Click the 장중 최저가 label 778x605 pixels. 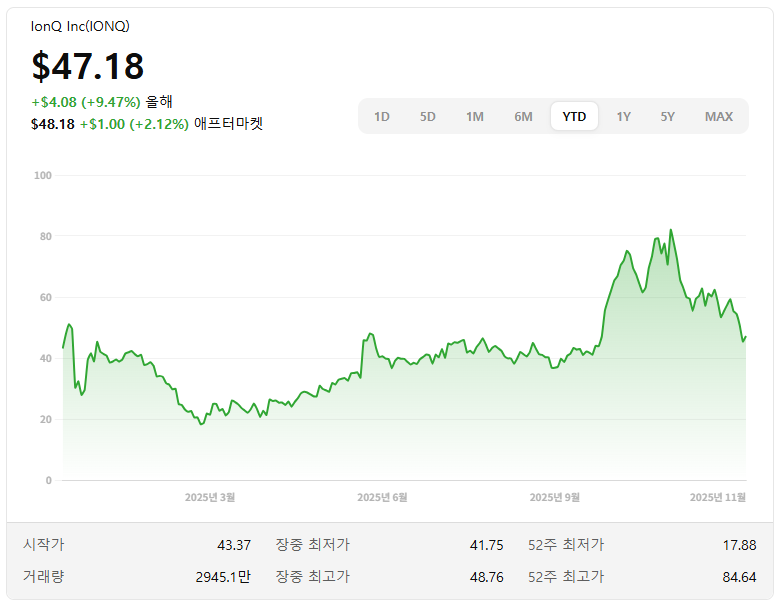click(313, 544)
